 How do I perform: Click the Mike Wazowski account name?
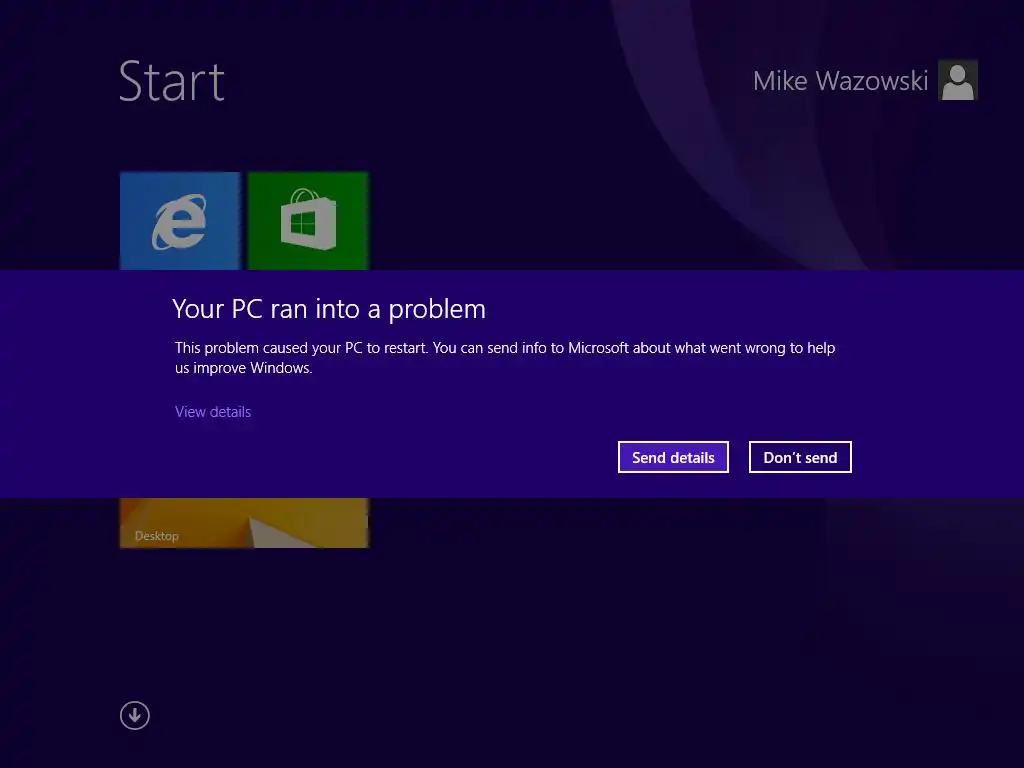[840, 81]
